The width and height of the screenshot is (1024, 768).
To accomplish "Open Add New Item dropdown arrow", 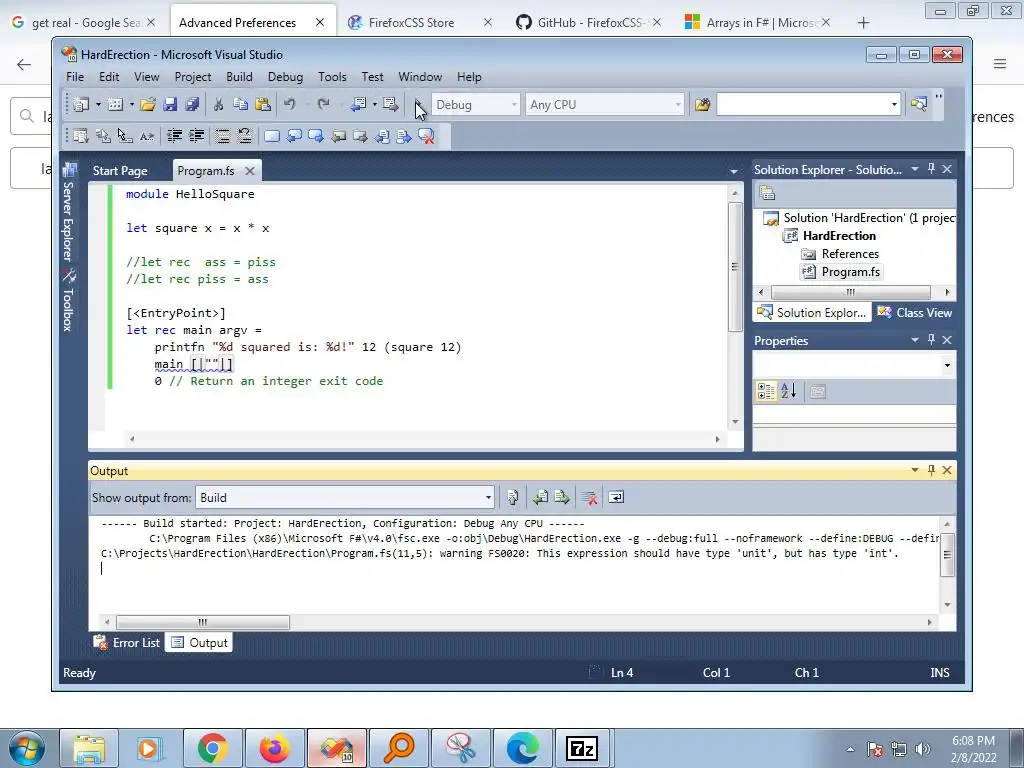I will [131, 104].
